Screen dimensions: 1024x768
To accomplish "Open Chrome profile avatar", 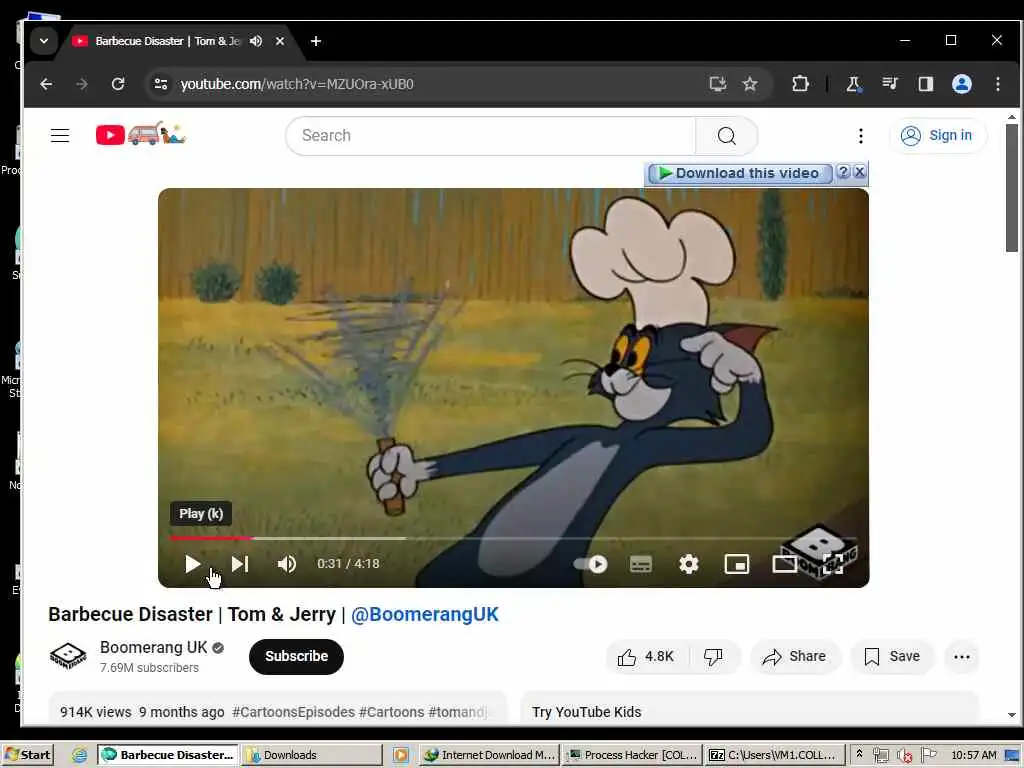I will [x=961, y=84].
